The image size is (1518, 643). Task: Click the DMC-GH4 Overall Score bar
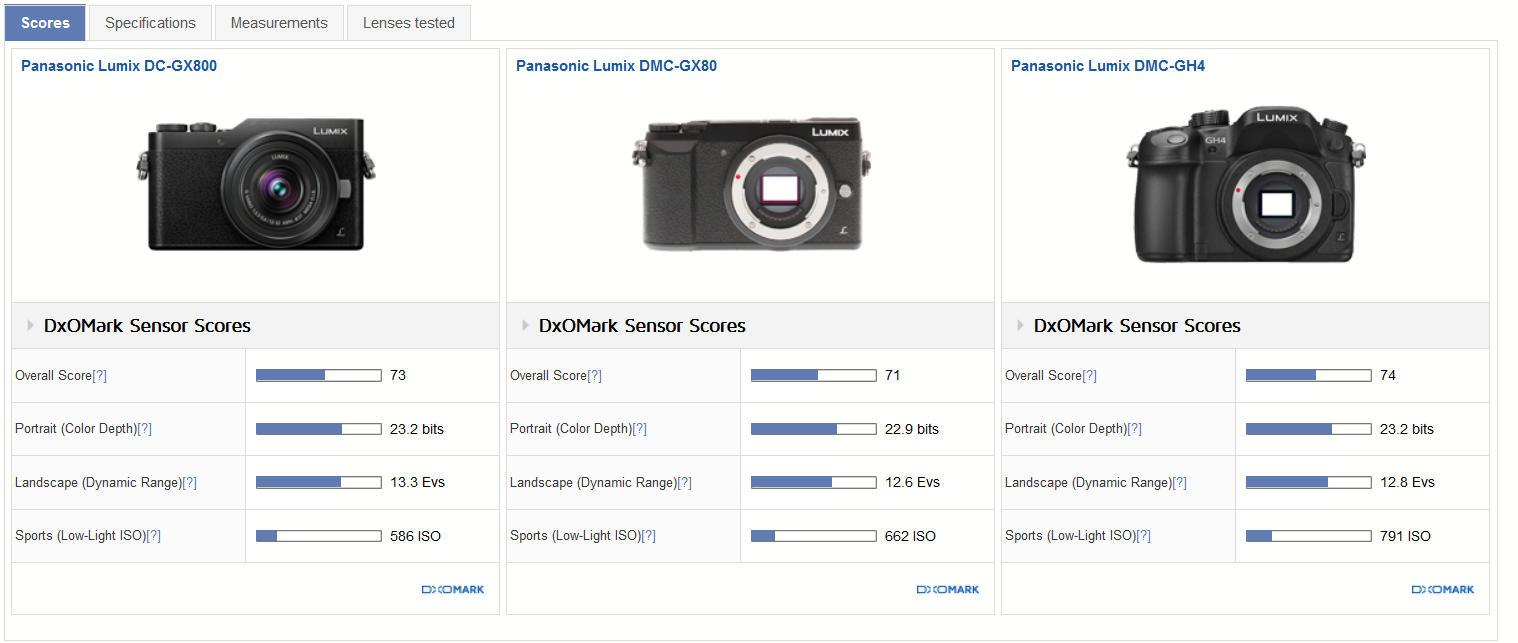click(x=1309, y=375)
